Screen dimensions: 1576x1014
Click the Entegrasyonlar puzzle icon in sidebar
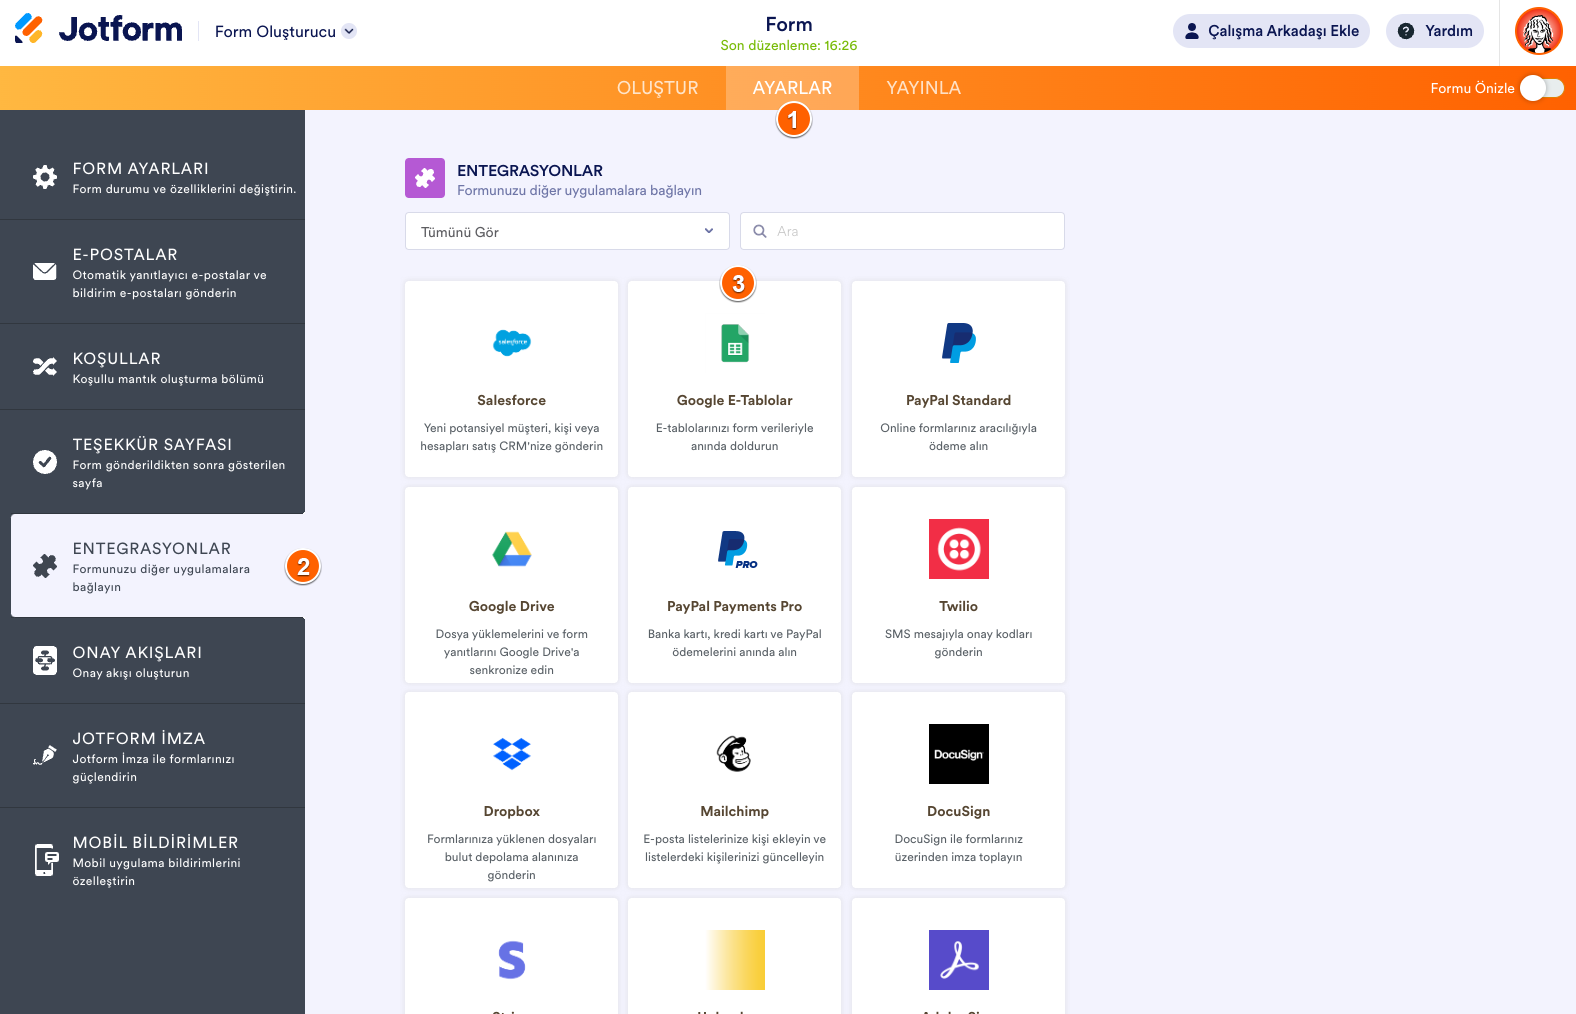pos(45,566)
